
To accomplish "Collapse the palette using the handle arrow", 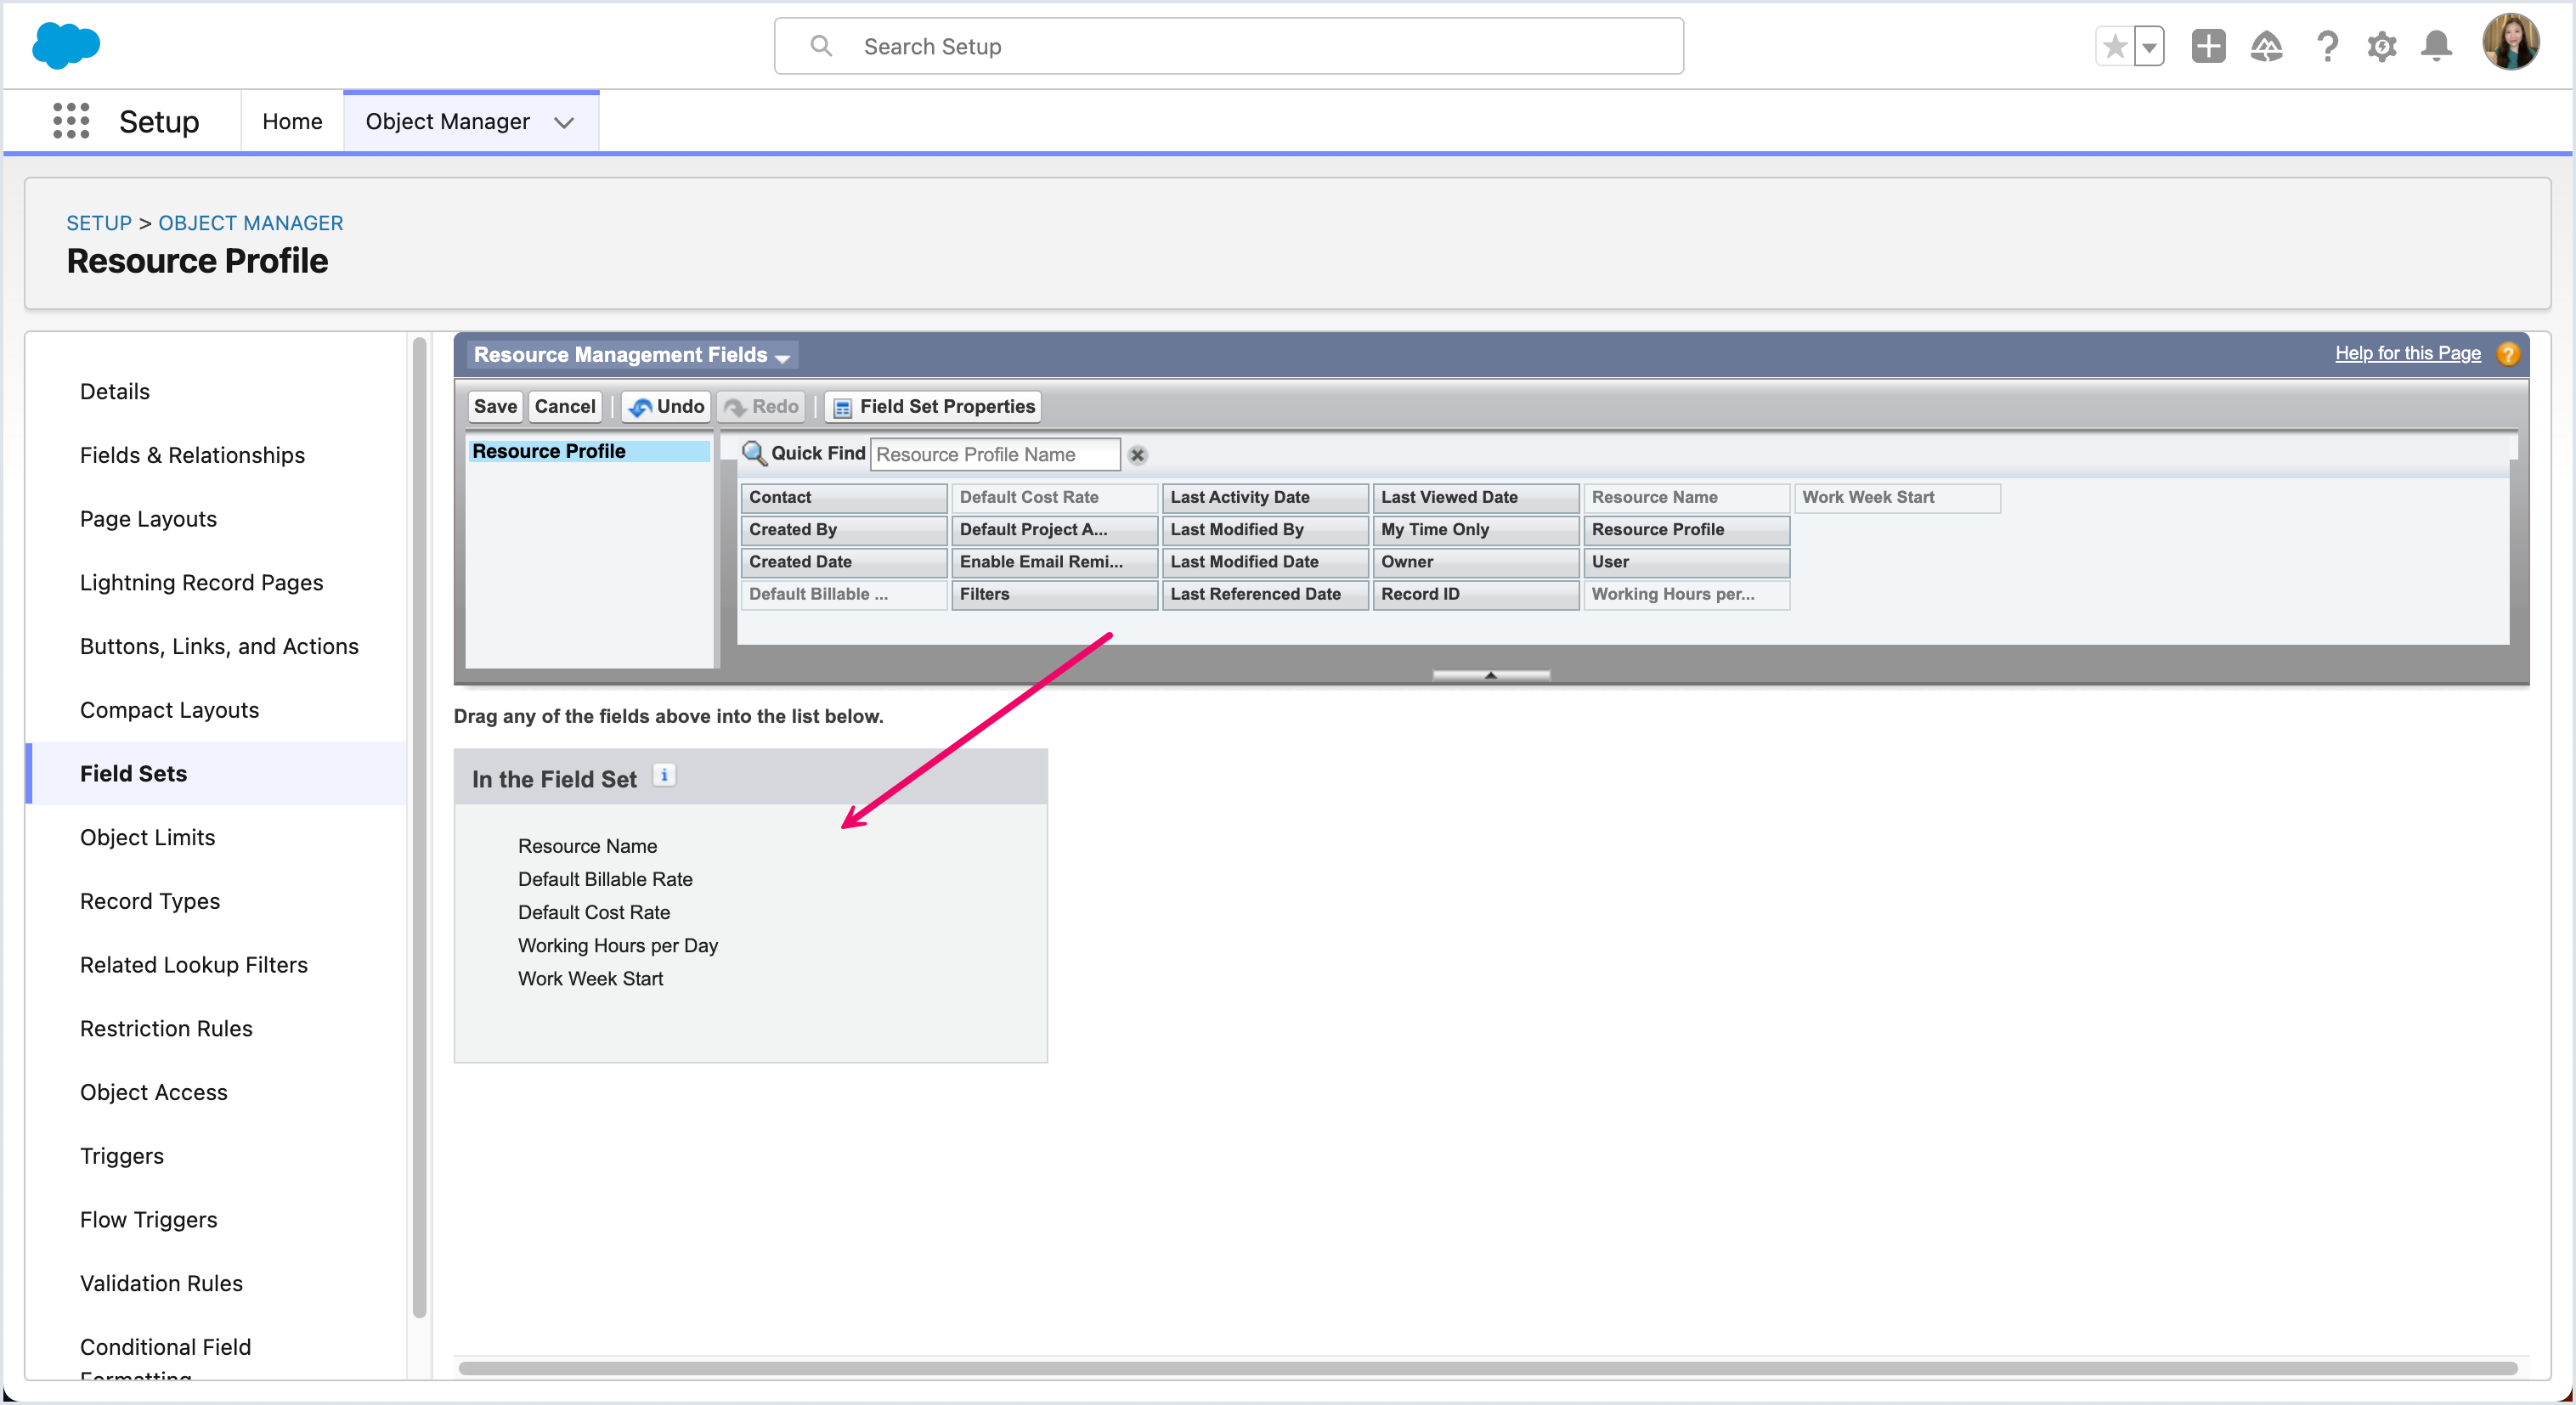I will coord(1491,675).
